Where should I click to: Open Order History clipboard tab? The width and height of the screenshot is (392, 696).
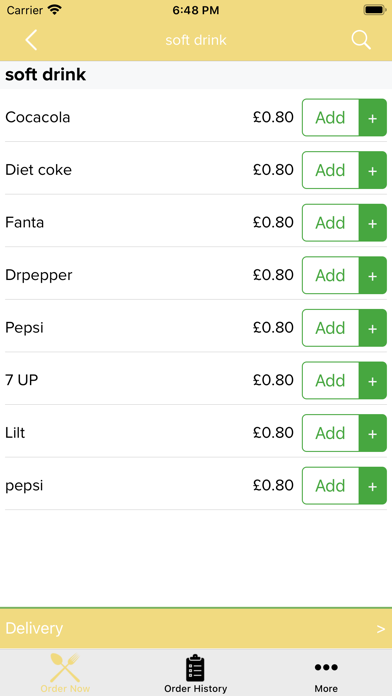coord(195,673)
